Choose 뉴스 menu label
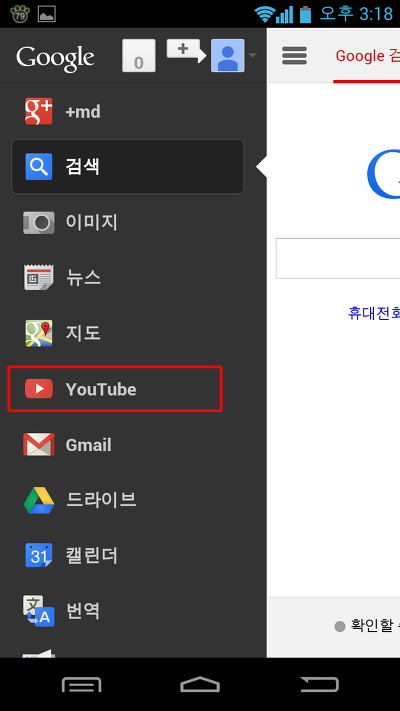Image resolution: width=400 pixels, height=711 pixels. click(83, 278)
